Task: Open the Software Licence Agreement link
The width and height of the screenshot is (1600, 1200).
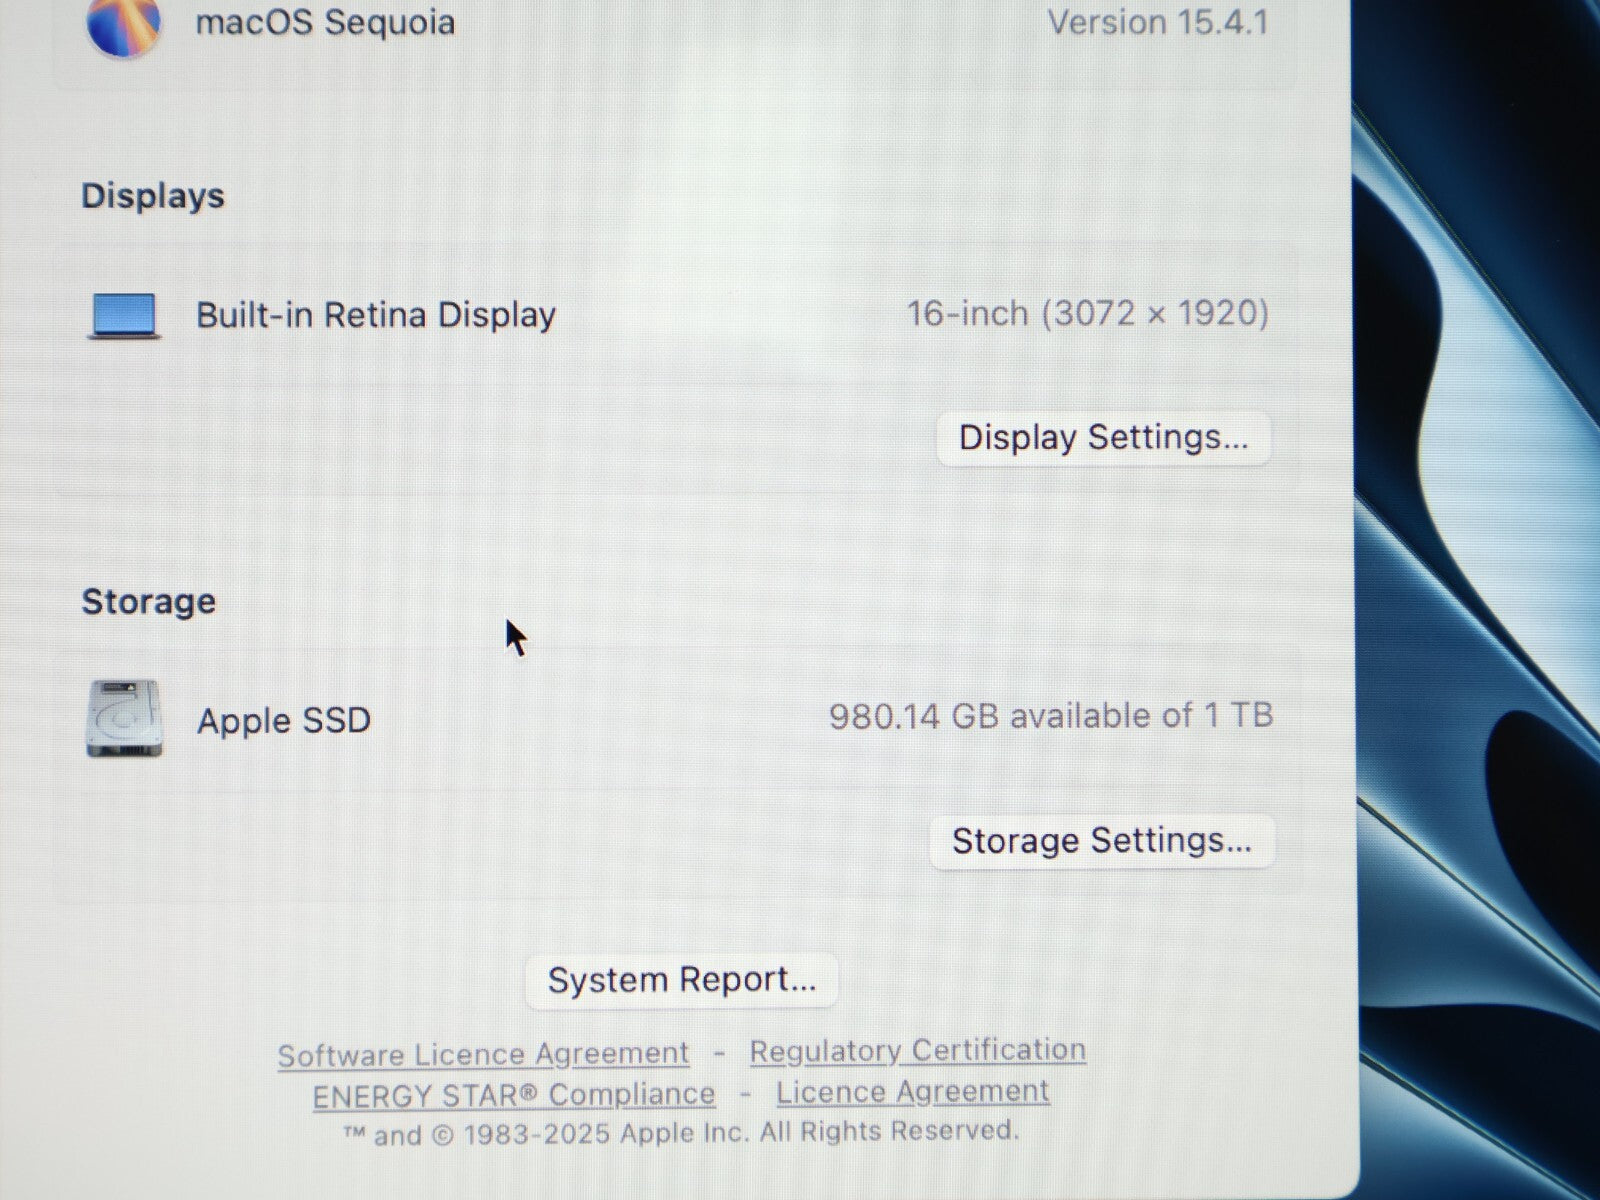Action: [483, 1054]
